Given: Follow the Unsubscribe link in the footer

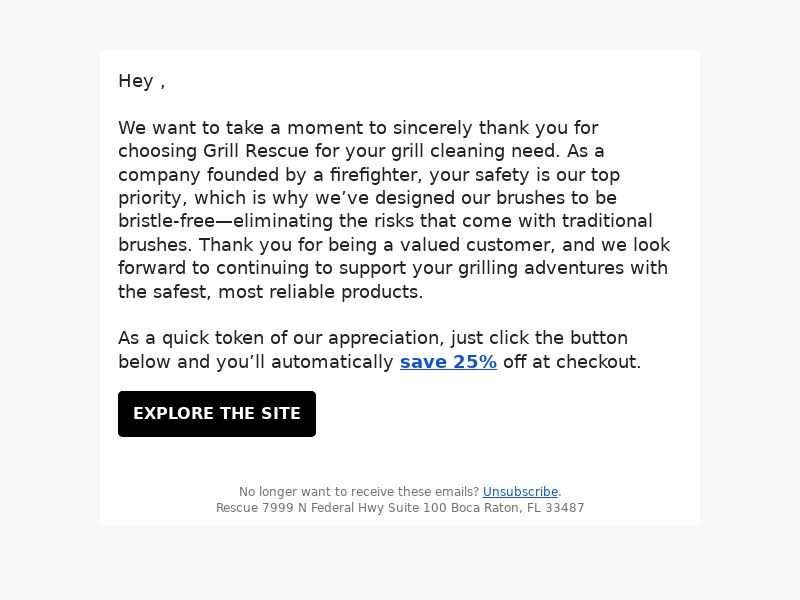Looking at the screenshot, I should (520, 491).
